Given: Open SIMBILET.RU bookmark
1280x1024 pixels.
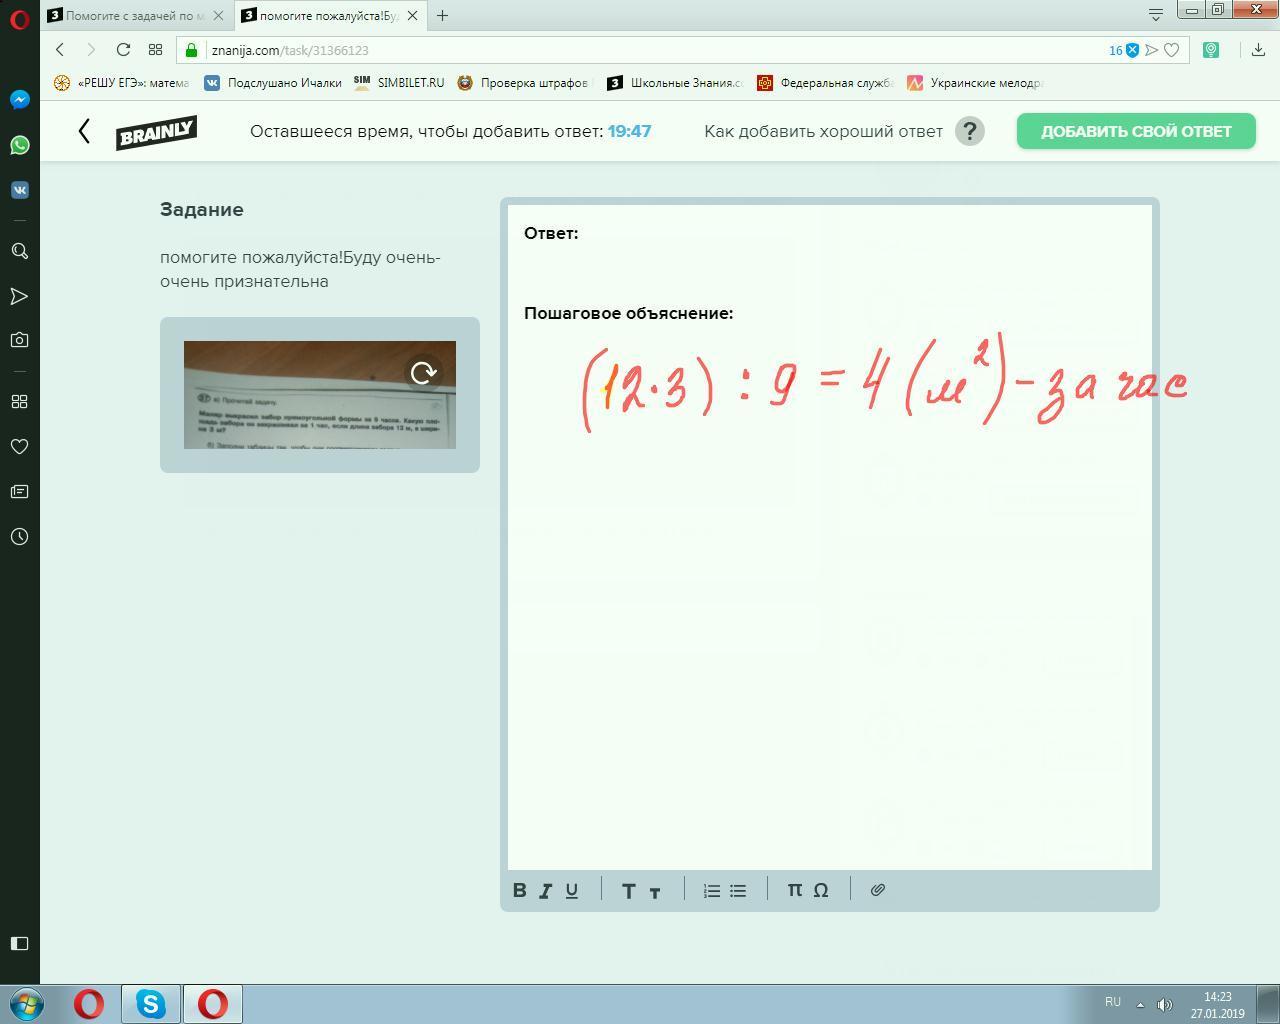Looking at the screenshot, I should coord(399,83).
